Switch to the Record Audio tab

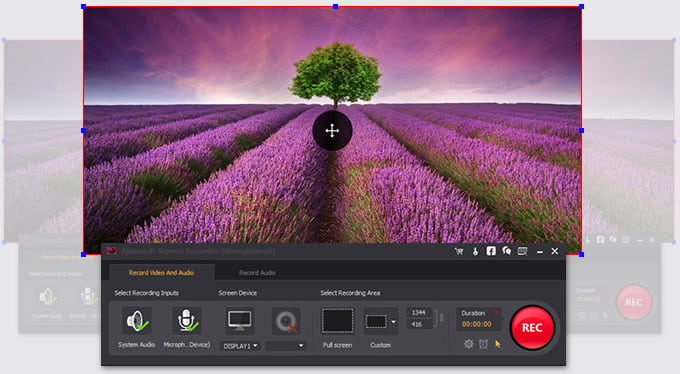coord(257,272)
